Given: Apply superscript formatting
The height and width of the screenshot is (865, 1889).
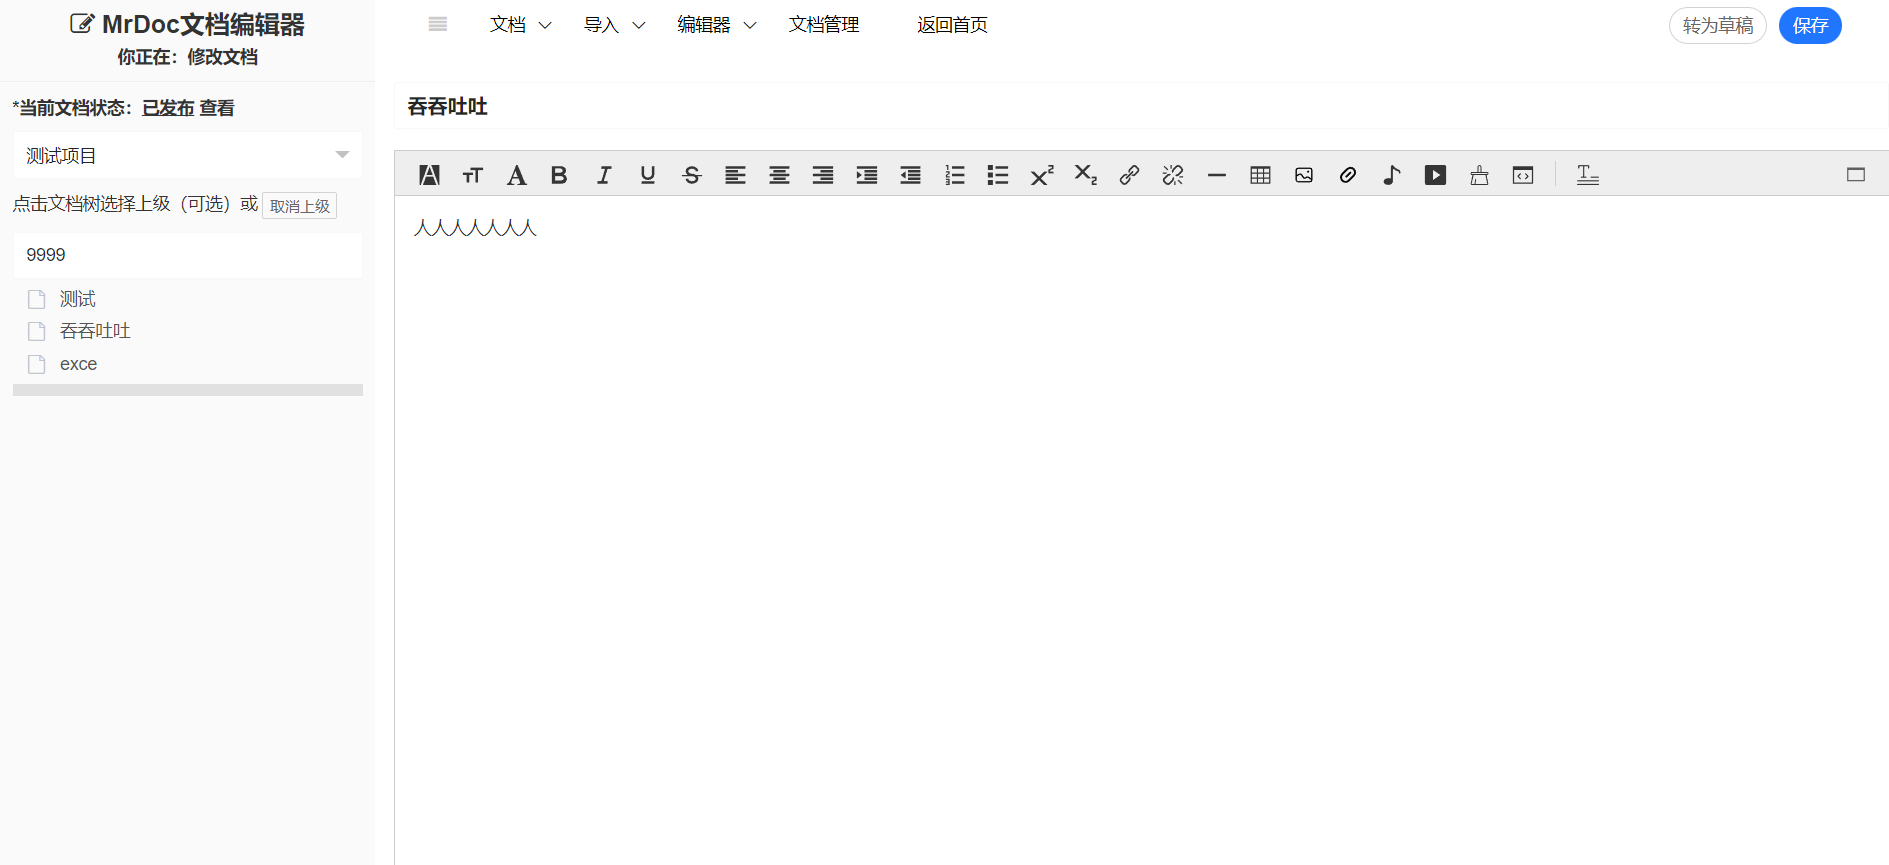Looking at the screenshot, I should (1042, 175).
